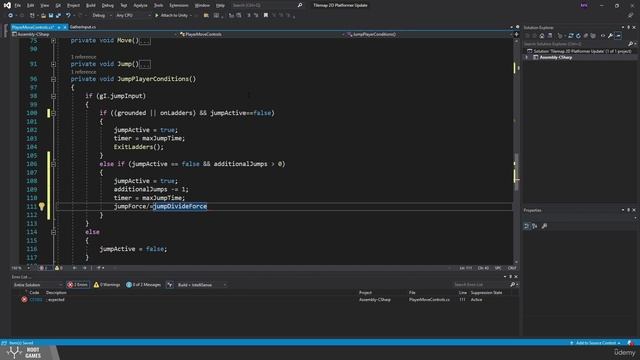Click the Alphabetical sort icon in Properties
Image resolution: width=640 pixels, height=360 pixels.
[534, 226]
